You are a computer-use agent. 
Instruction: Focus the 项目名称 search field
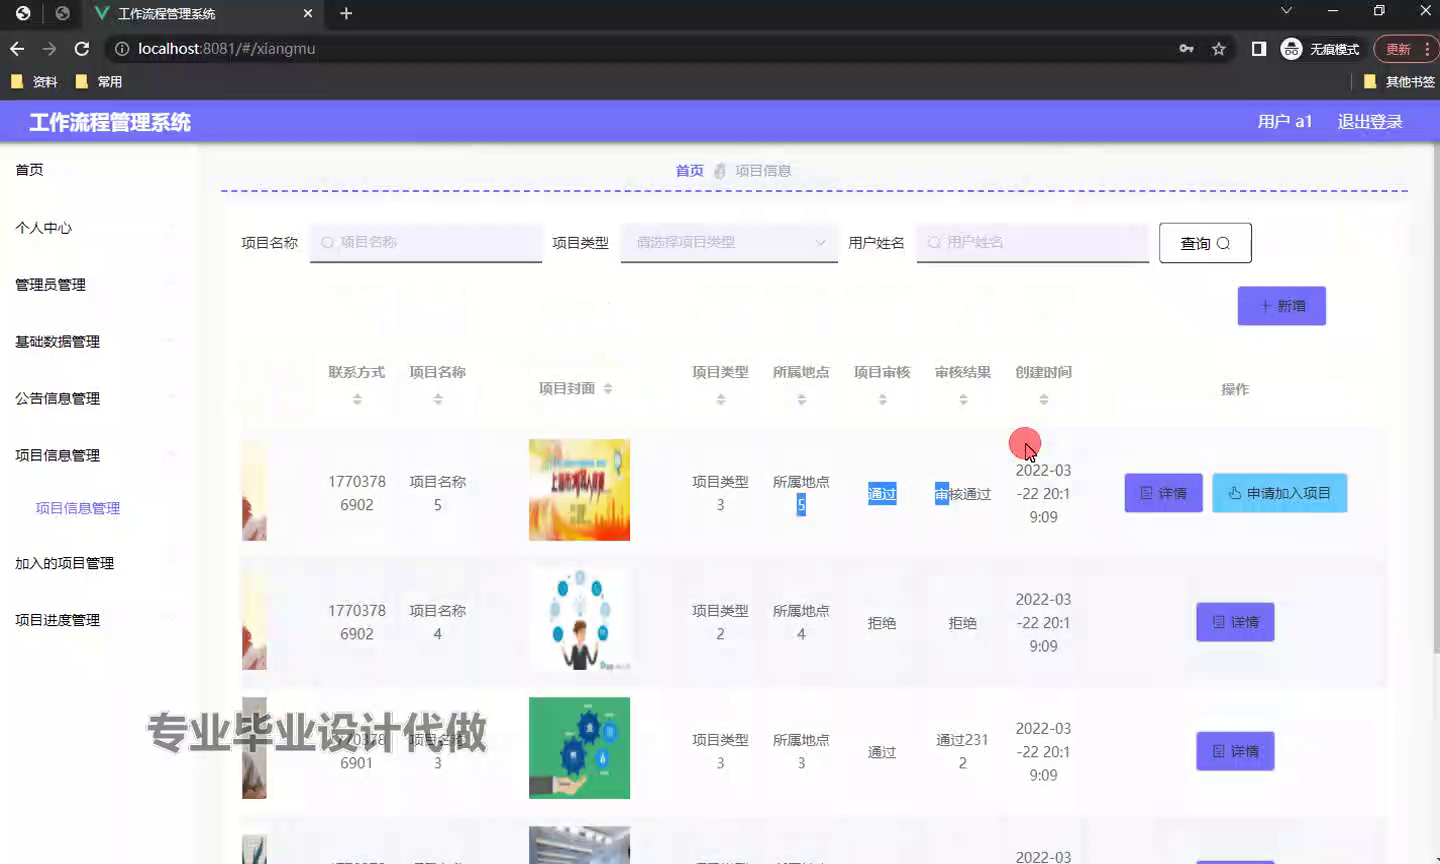(426, 242)
